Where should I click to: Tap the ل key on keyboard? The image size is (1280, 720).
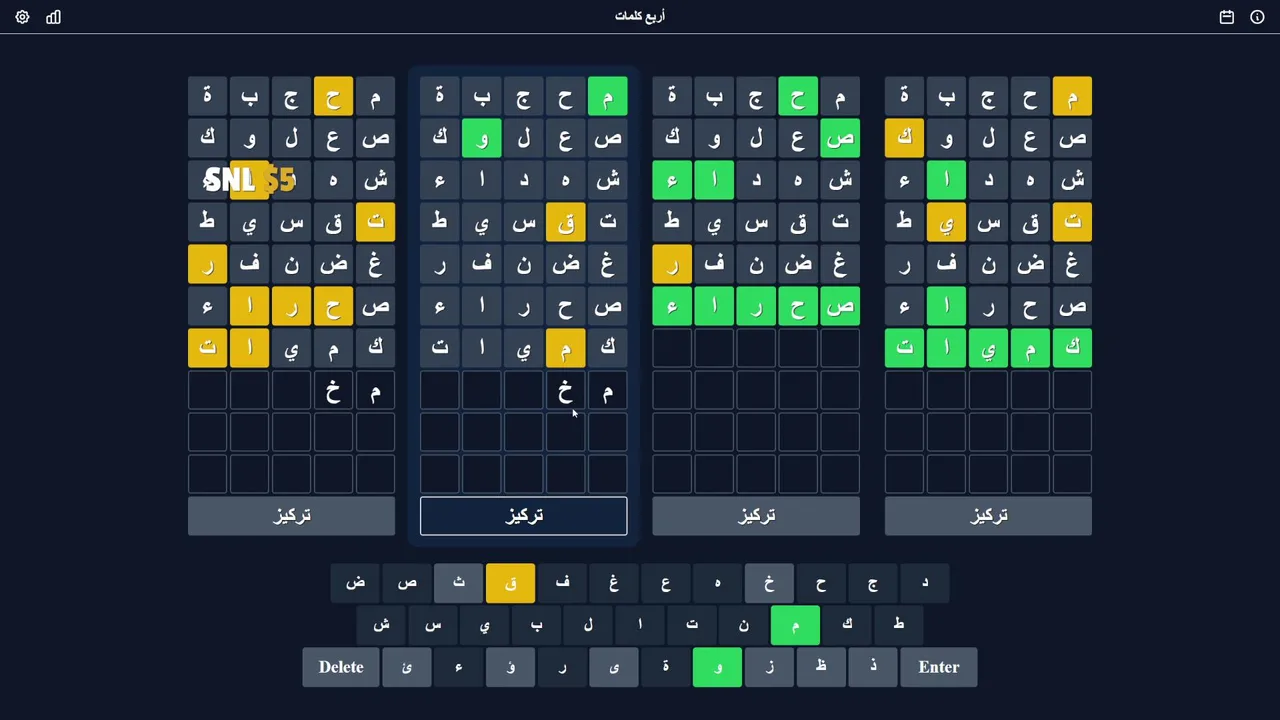(x=588, y=625)
